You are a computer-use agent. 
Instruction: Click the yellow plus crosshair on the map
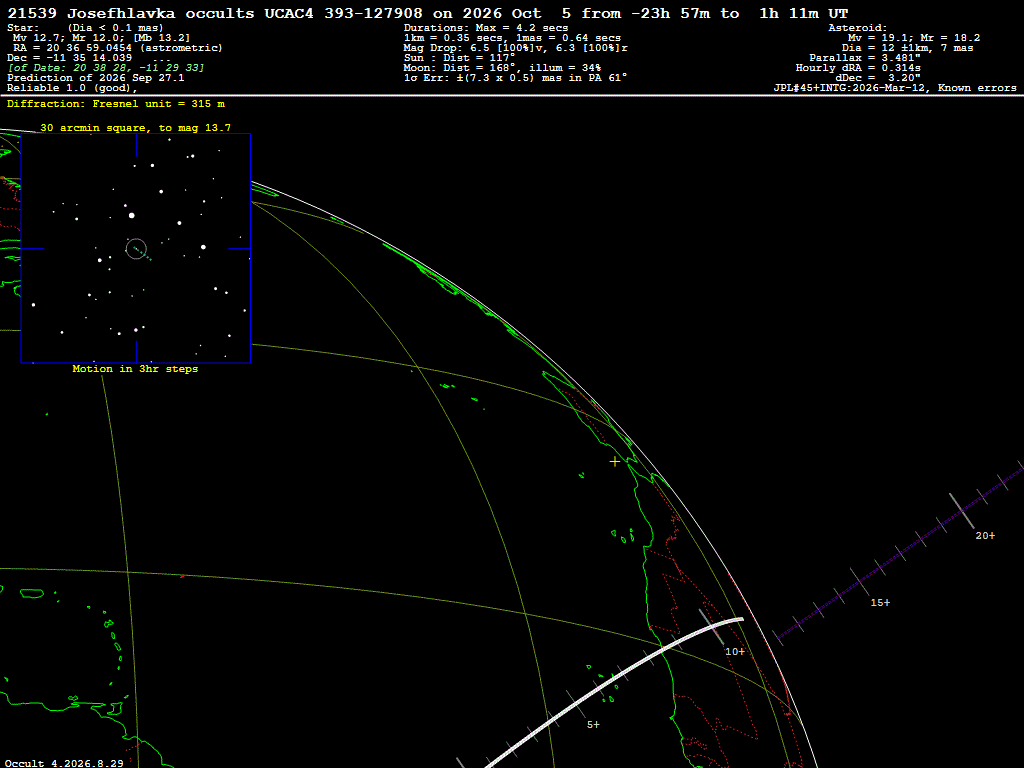pos(615,462)
